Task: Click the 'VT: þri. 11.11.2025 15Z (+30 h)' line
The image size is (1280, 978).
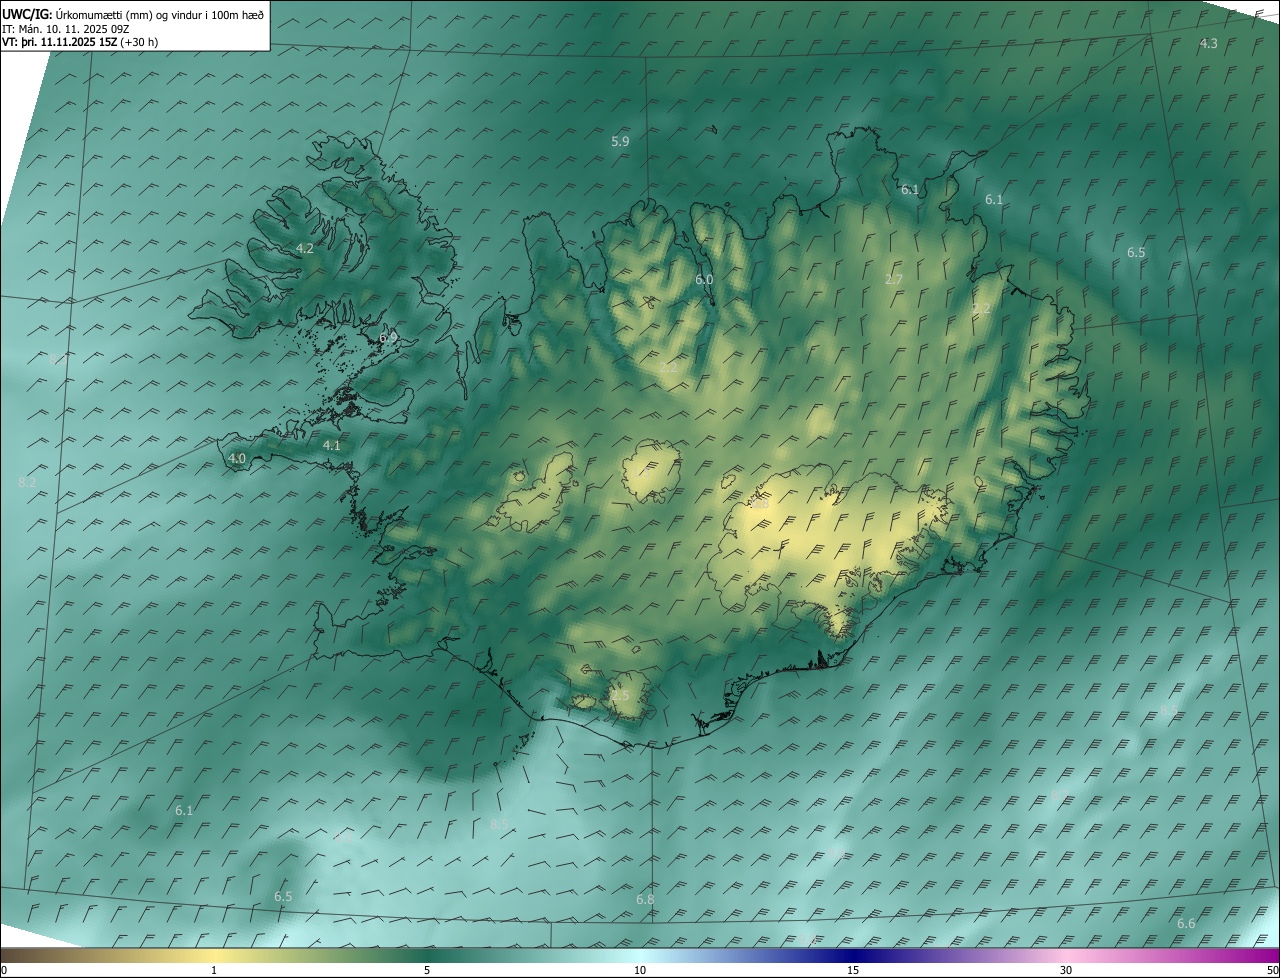Action: pyautogui.click(x=80, y=42)
